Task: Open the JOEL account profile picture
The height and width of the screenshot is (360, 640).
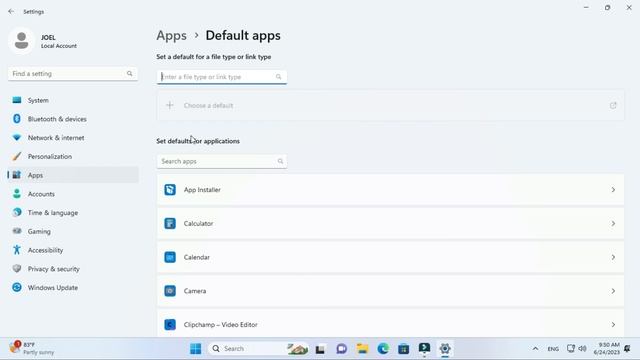Action: (21, 41)
